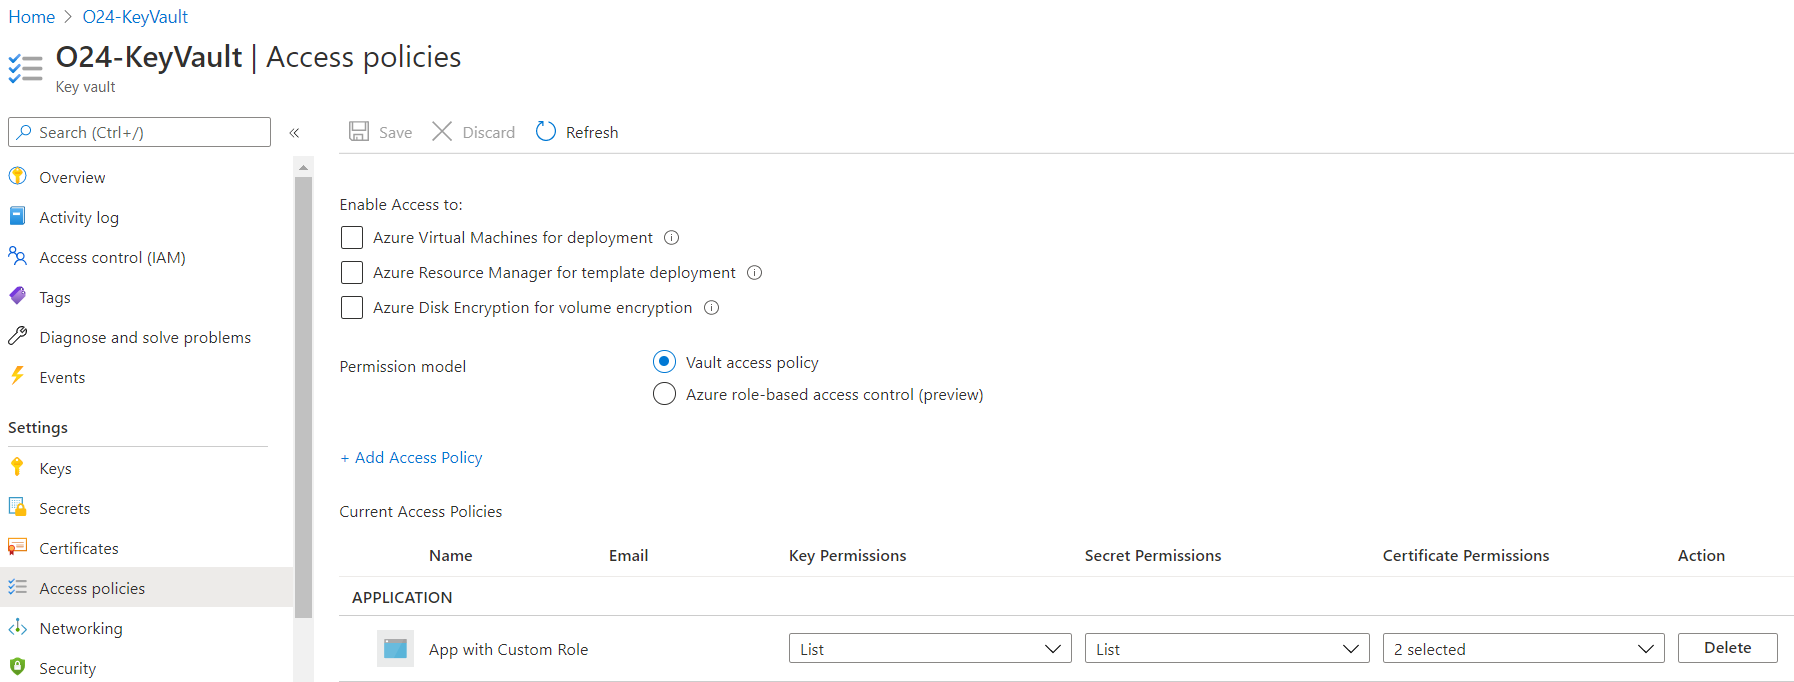1794x682 pixels.
Task: Open Certificates via its sidebar icon
Action: [x=17, y=548]
